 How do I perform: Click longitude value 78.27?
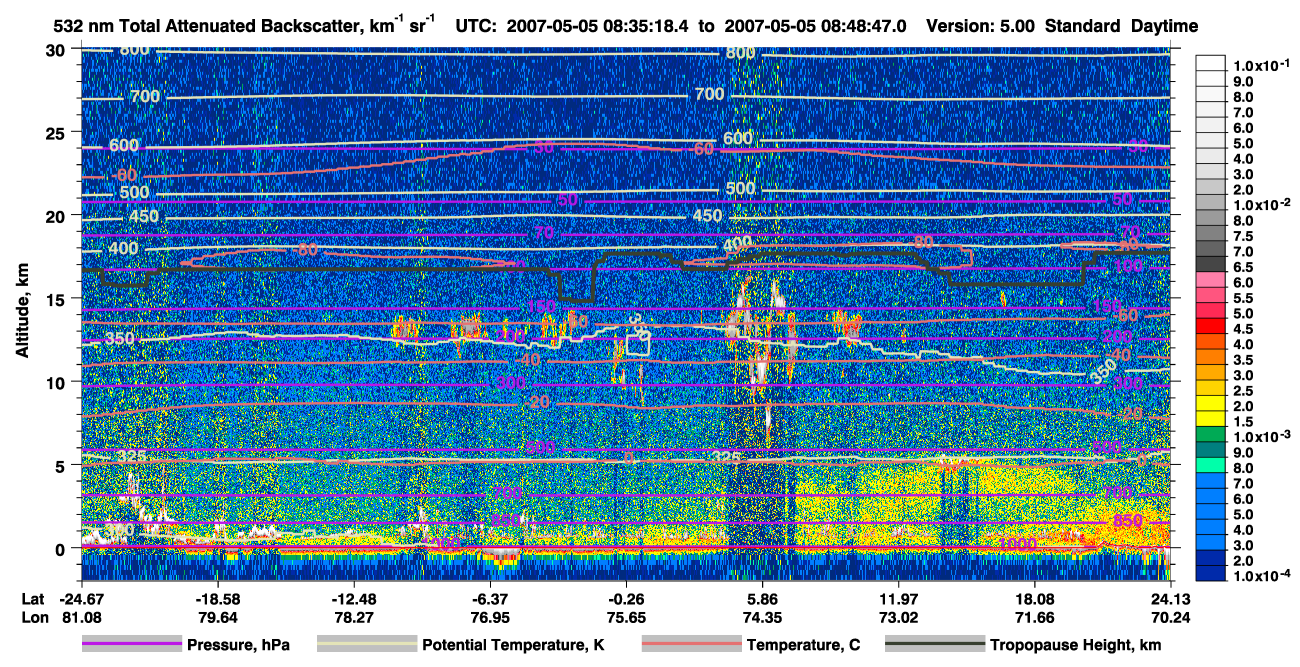click(354, 617)
